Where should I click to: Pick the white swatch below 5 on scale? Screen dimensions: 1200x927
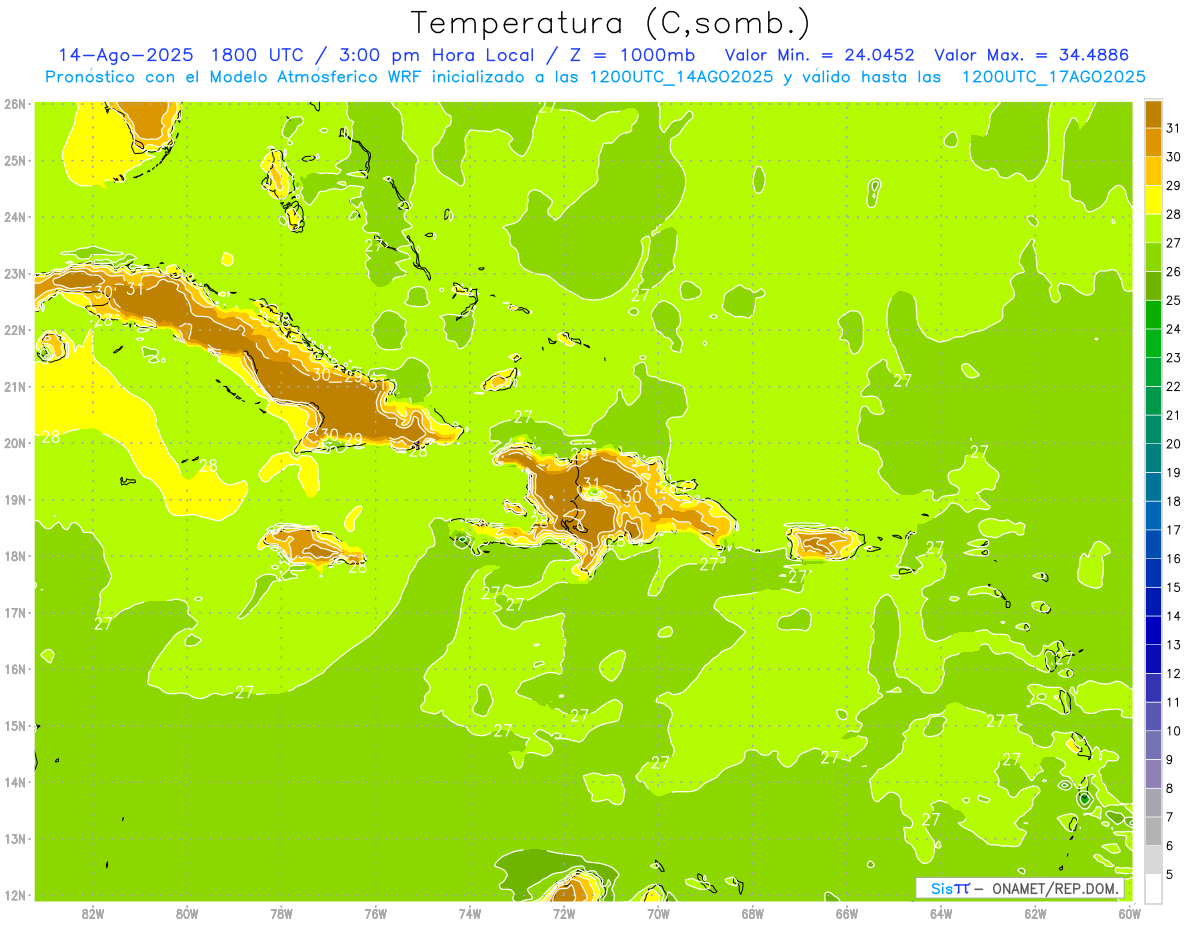(x=1153, y=887)
